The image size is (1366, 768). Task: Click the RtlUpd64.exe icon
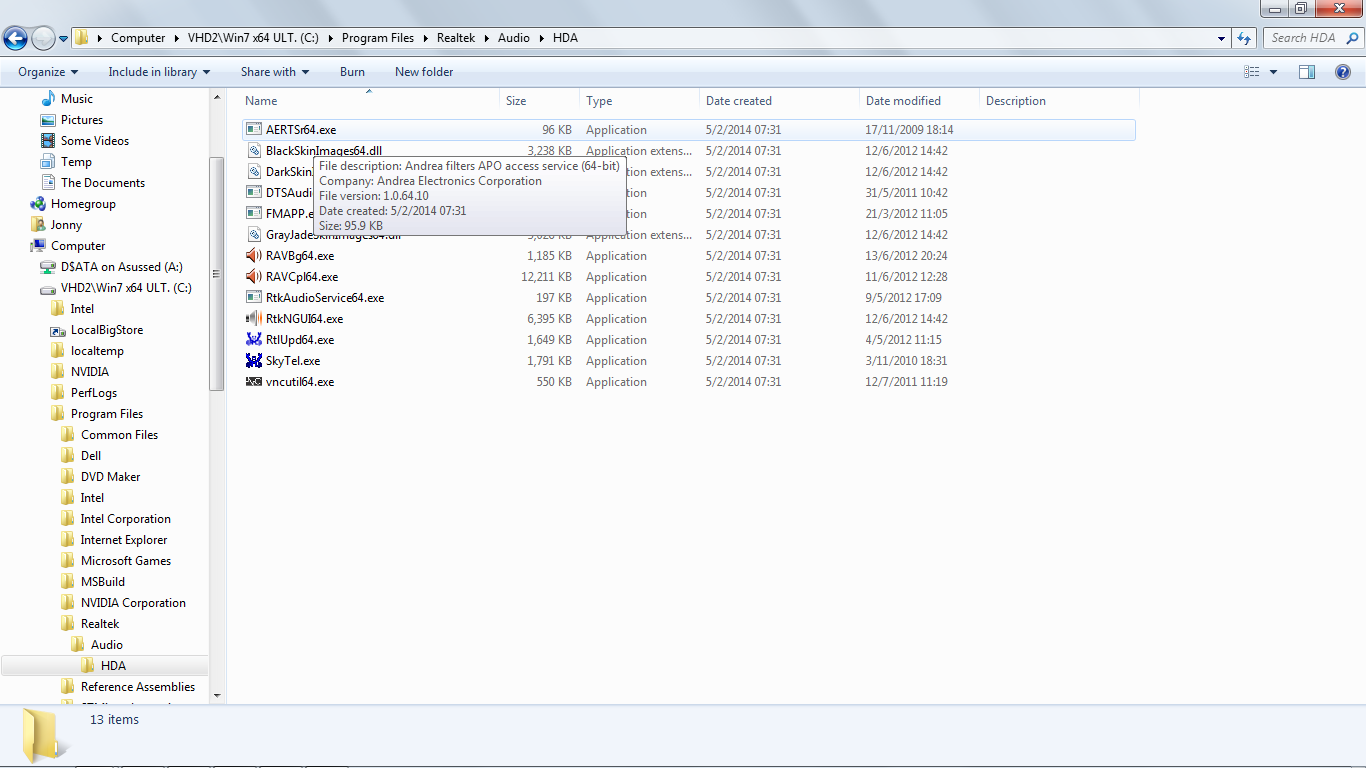click(254, 340)
